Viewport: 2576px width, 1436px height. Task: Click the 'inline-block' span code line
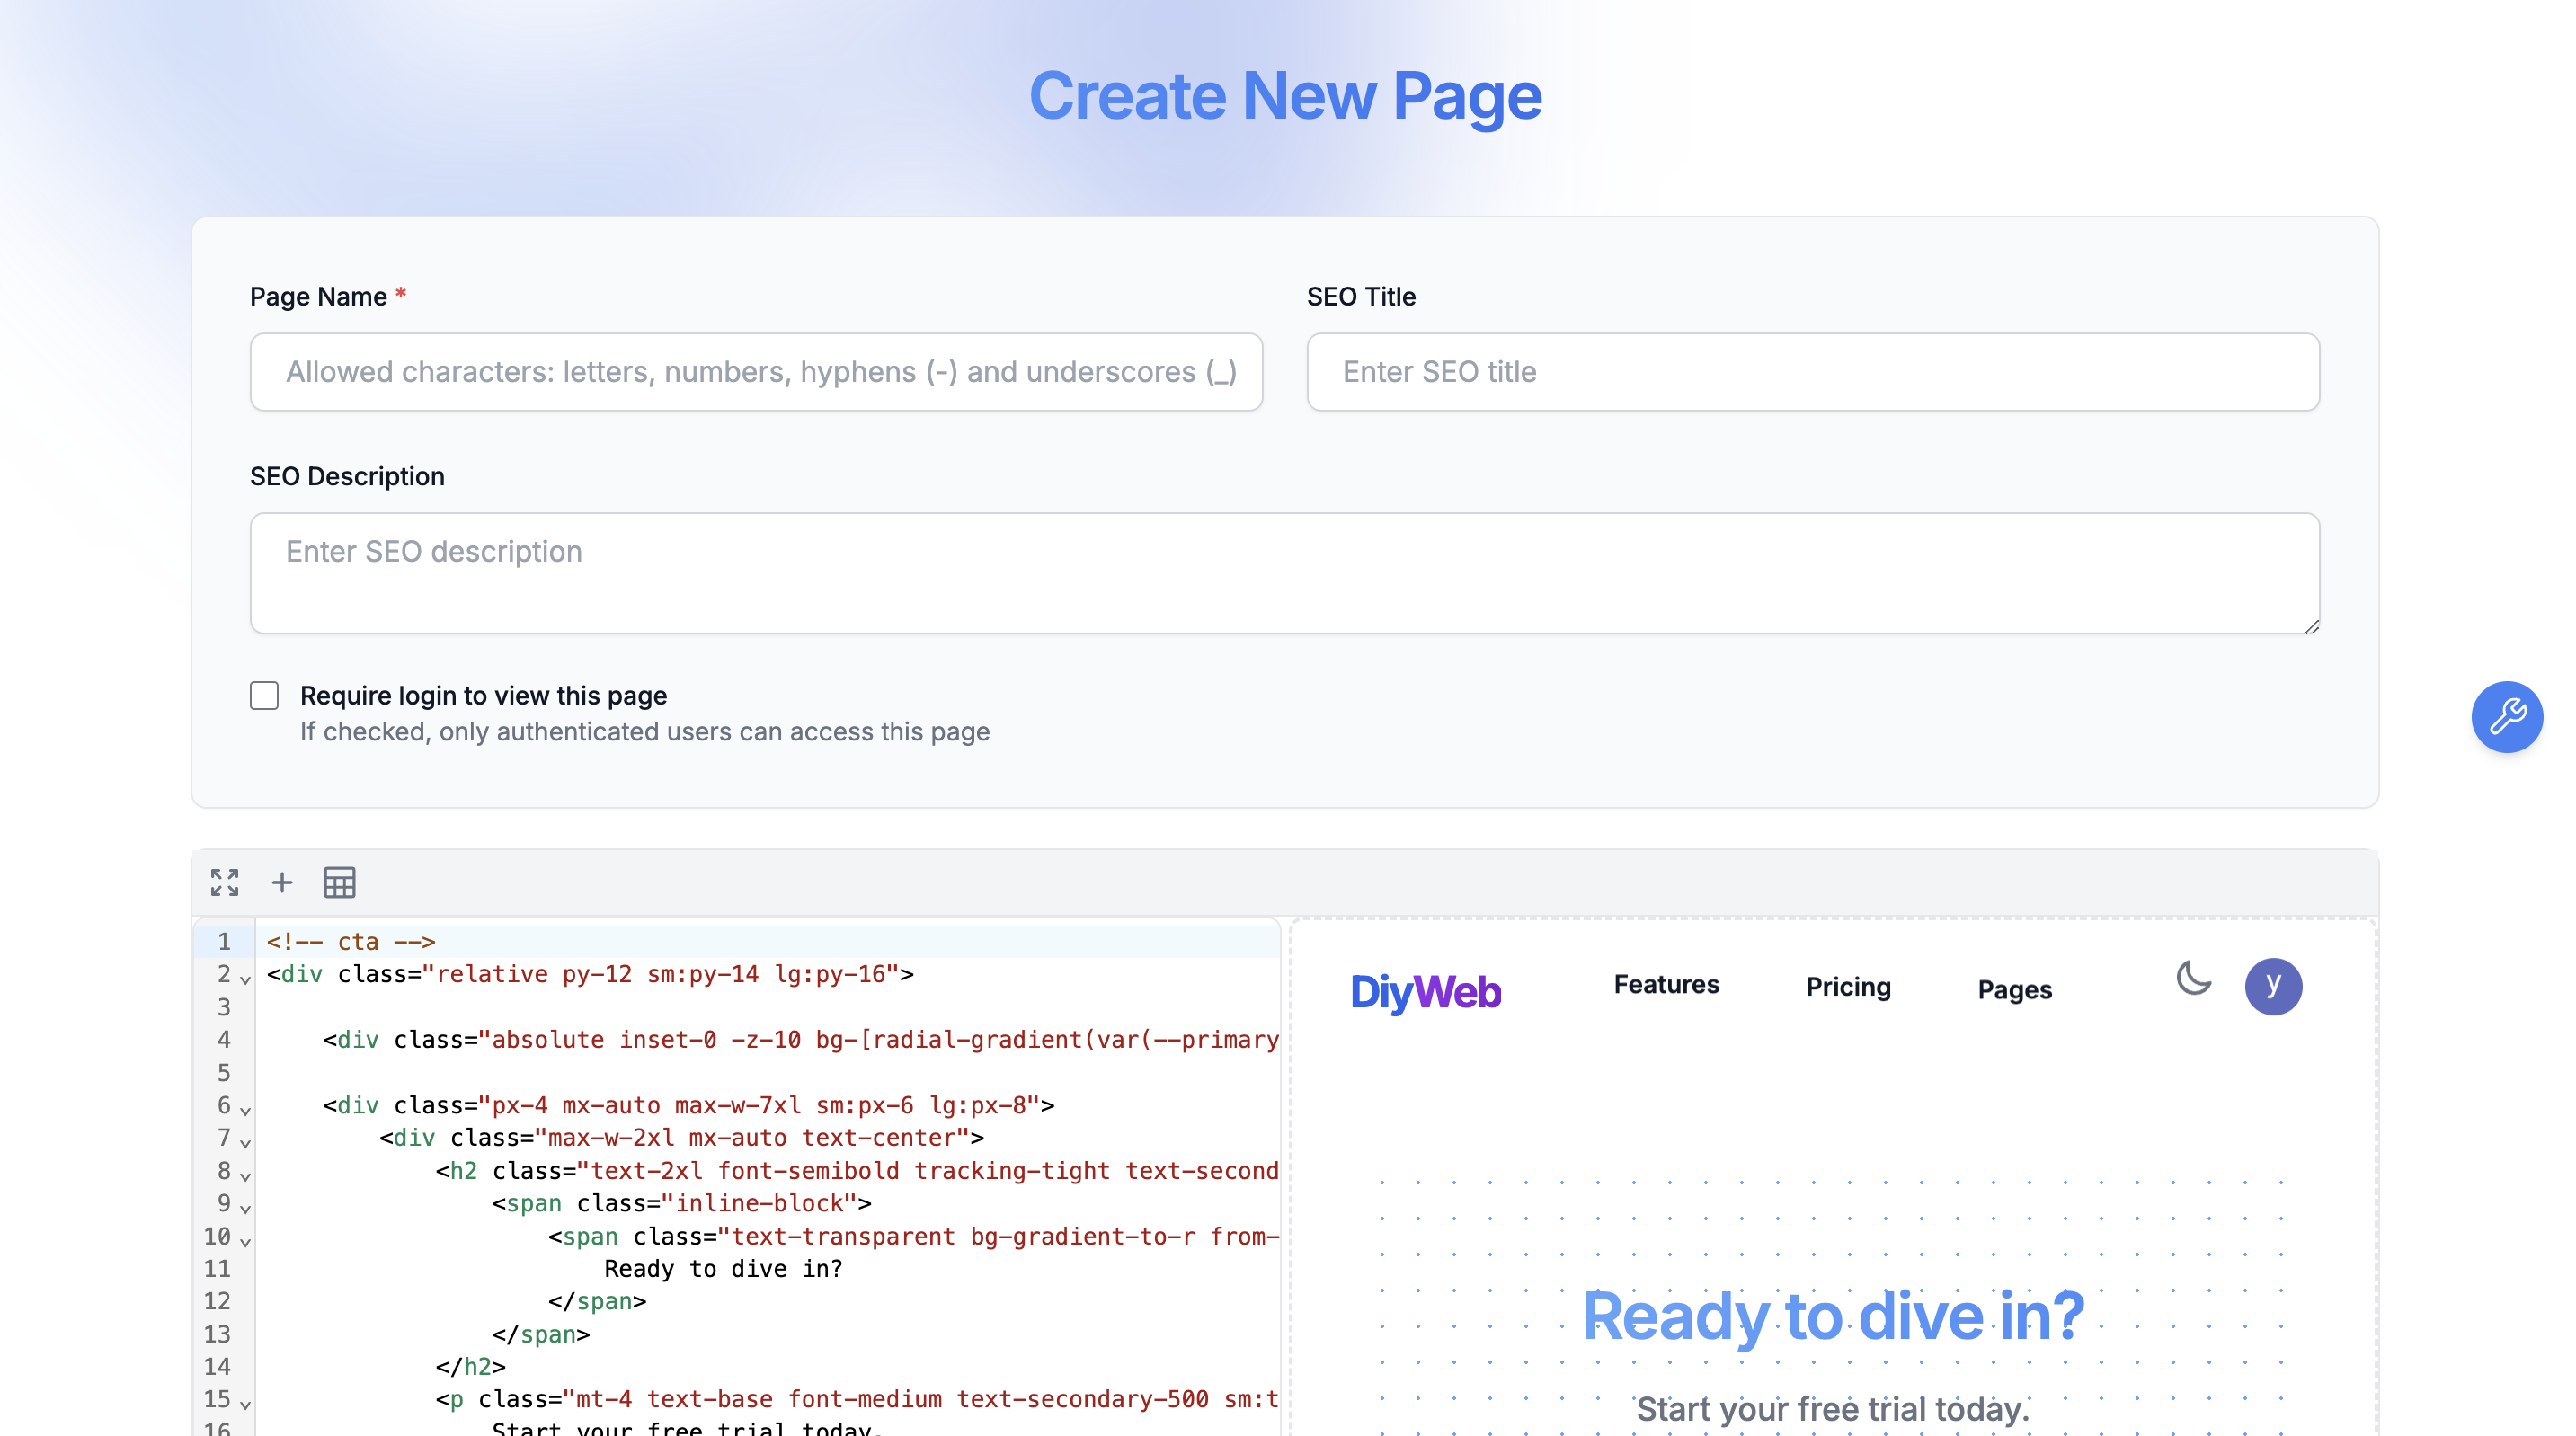coord(681,1203)
